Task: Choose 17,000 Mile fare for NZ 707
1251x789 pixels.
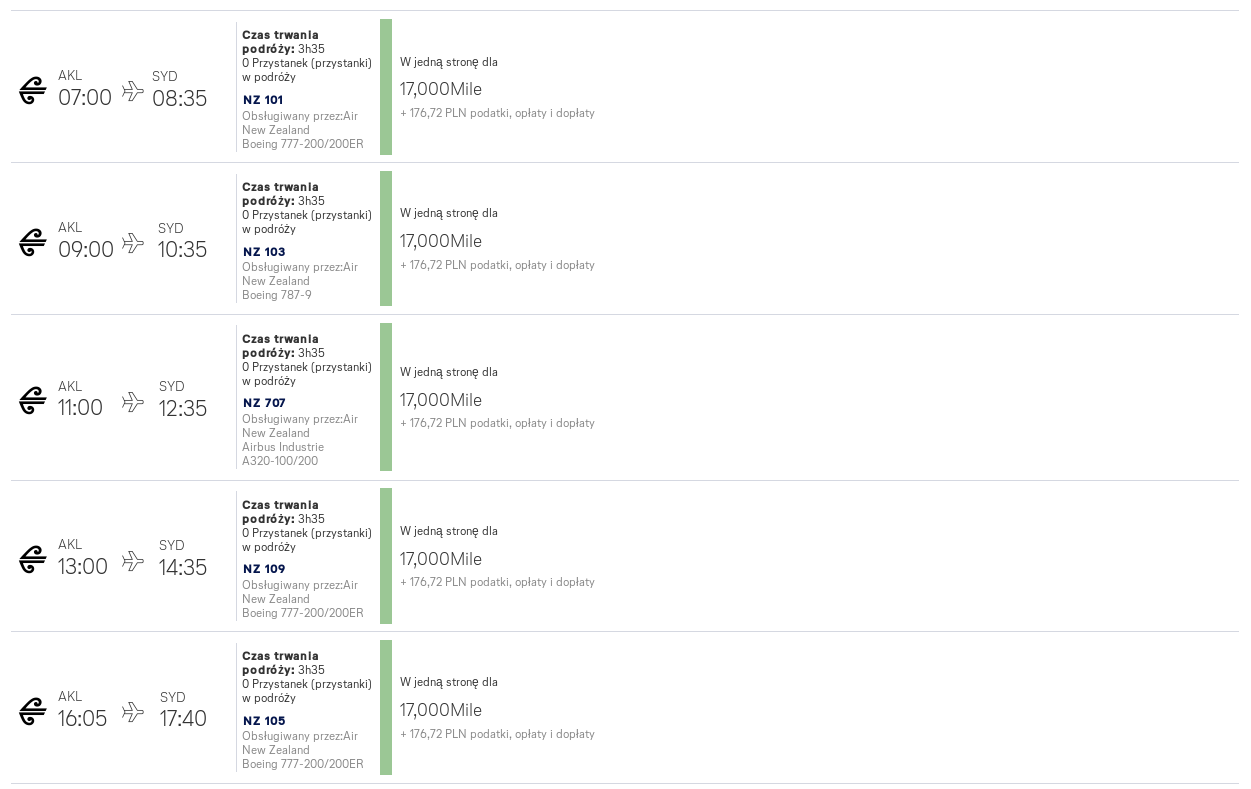Action: [x=441, y=400]
